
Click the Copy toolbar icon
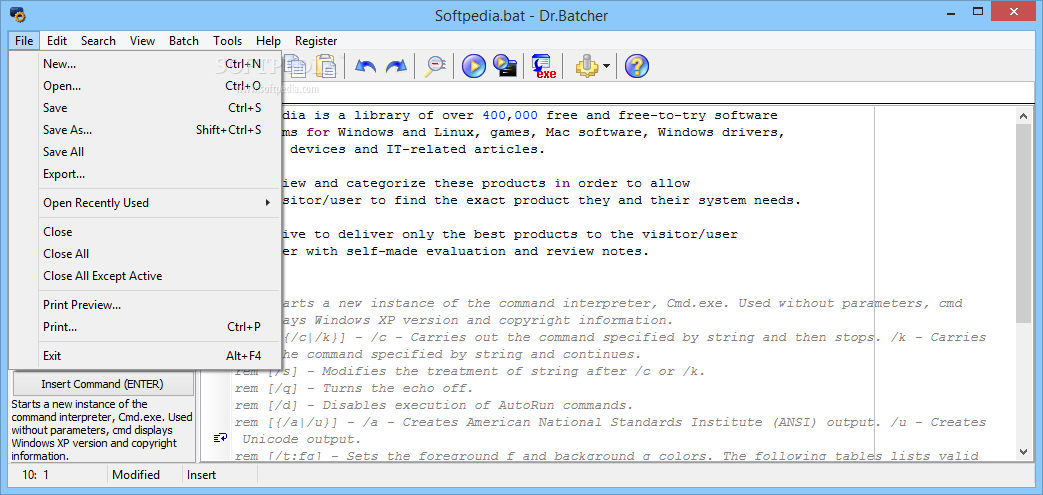[295, 66]
